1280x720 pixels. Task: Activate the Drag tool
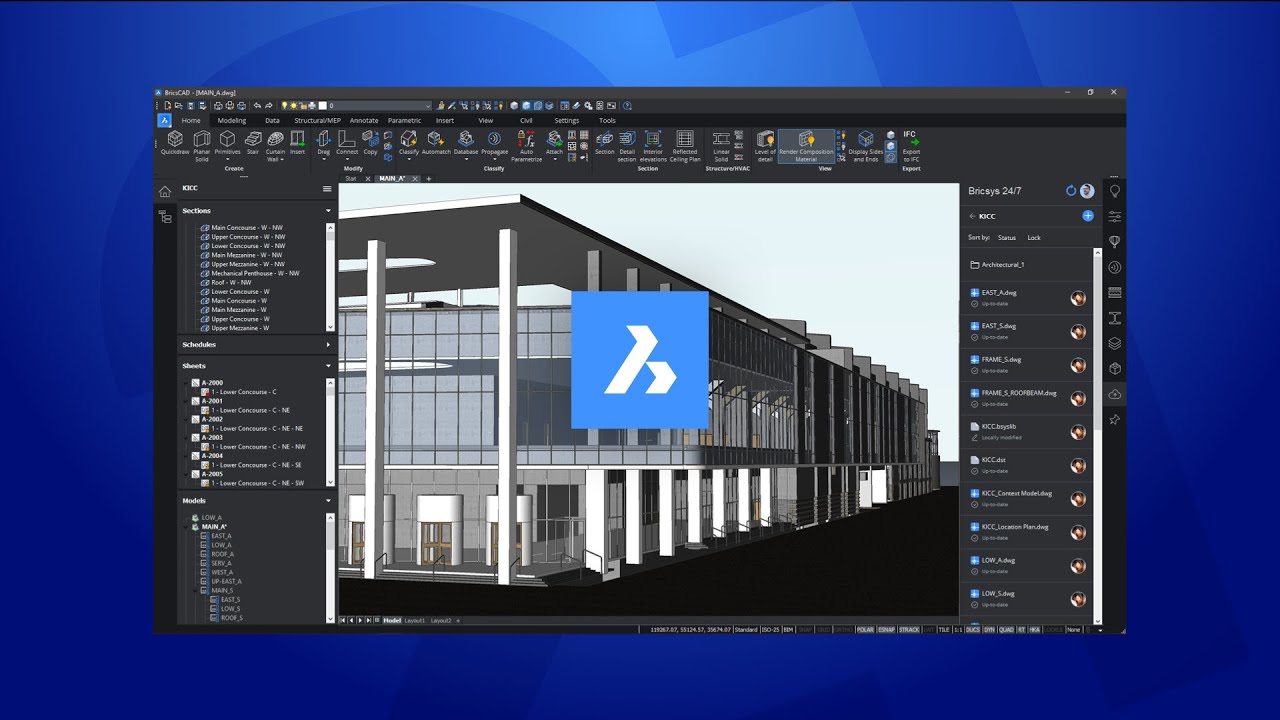click(x=323, y=144)
